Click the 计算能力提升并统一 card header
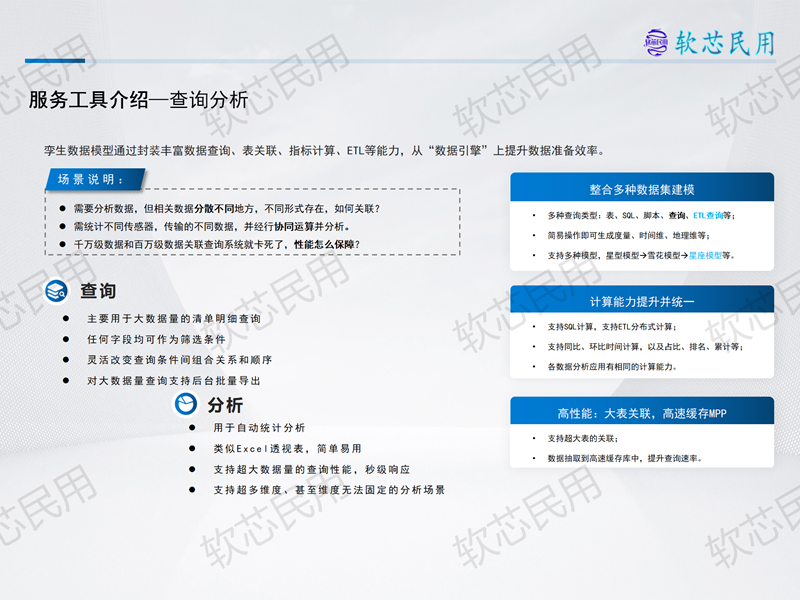This screenshot has height=600, width=800. point(642,299)
